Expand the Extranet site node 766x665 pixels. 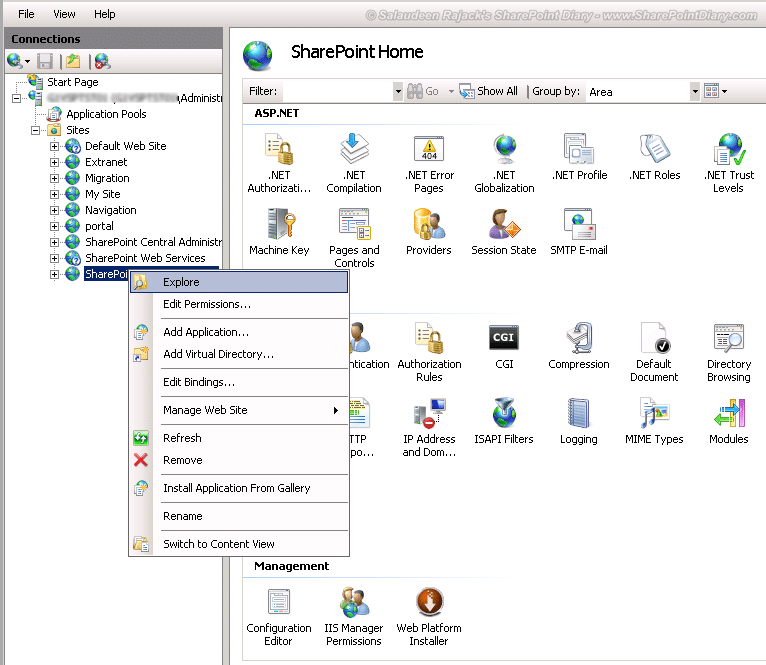click(54, 162)
